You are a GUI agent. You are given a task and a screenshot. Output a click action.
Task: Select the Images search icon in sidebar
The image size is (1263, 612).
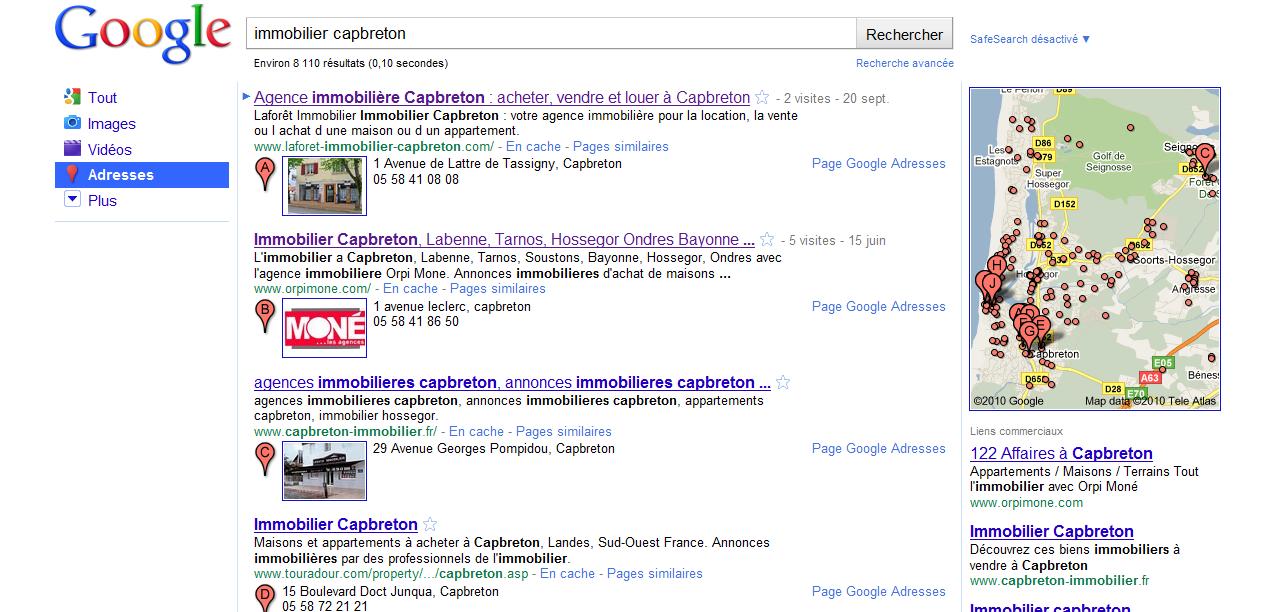72,123
